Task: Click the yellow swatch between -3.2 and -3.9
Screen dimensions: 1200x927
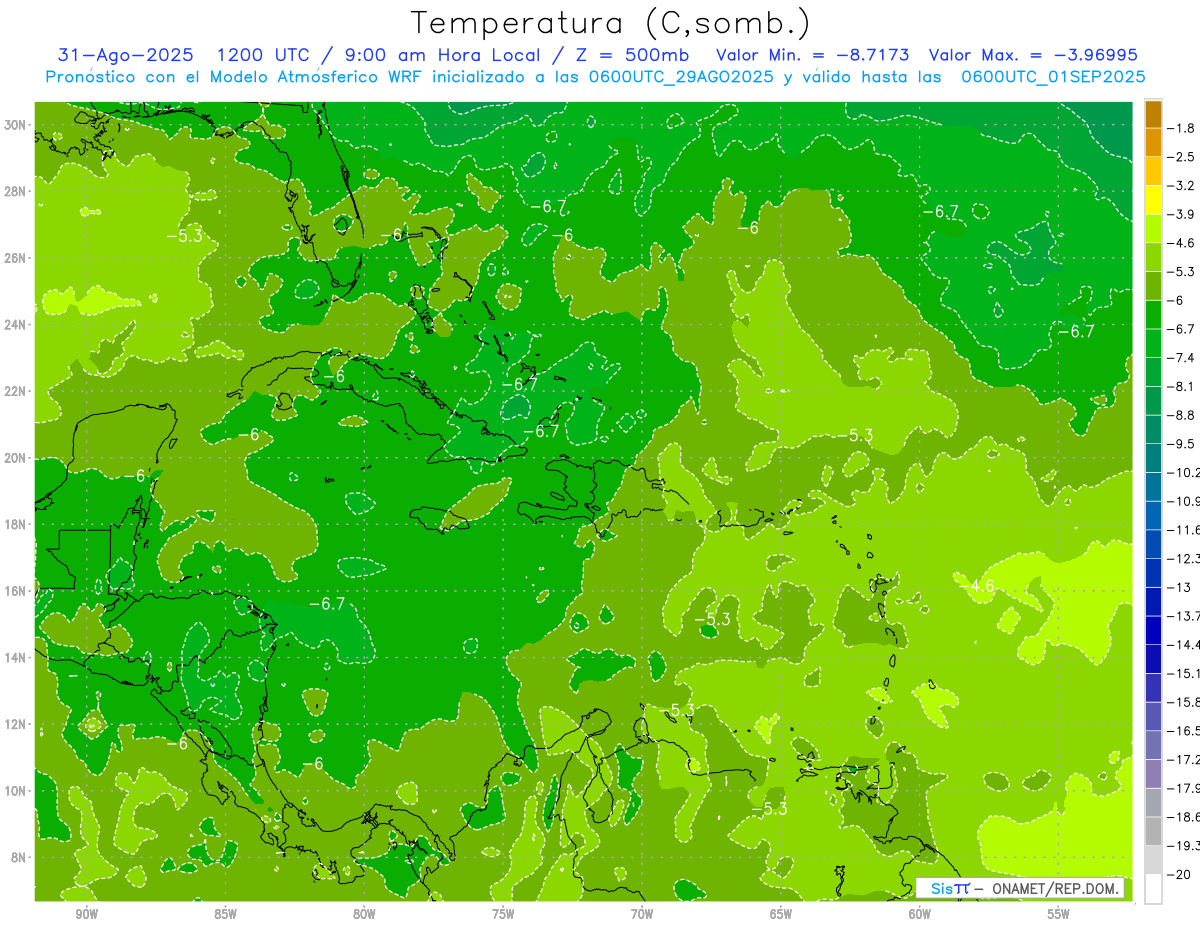Action: (1153, 200)
